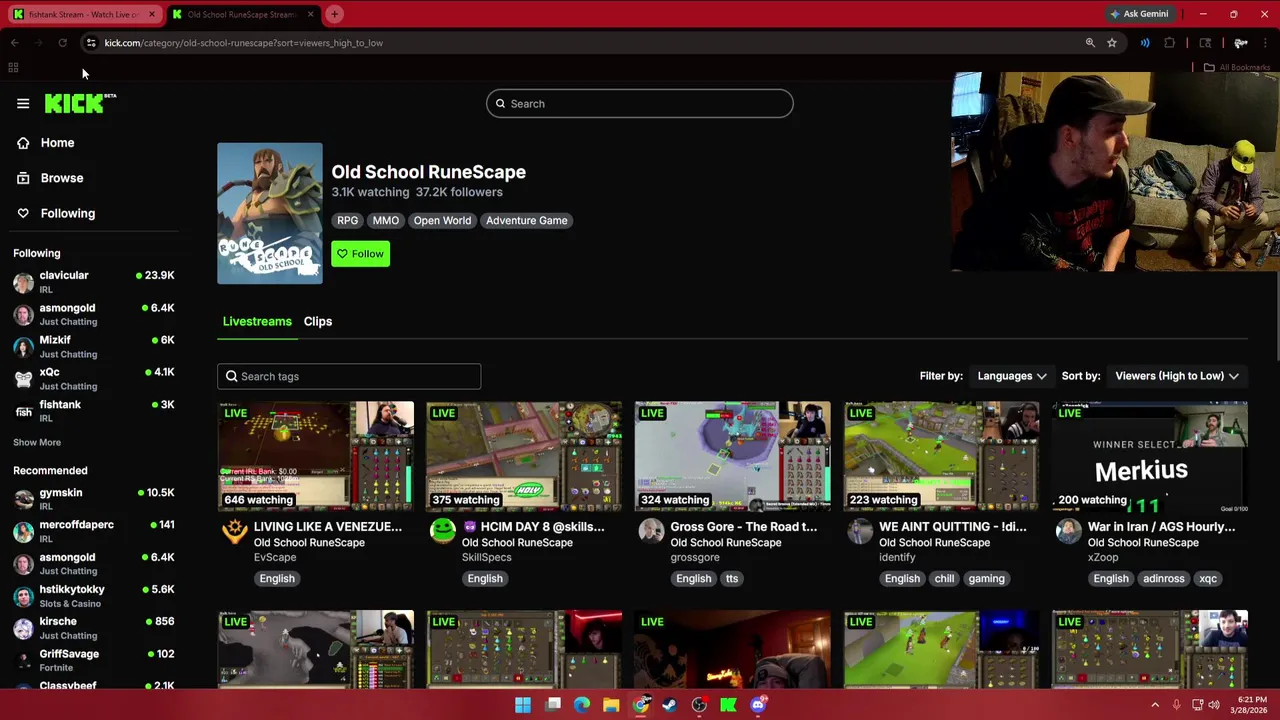Open Discord from the taskbar
Image resolution: width=1280 pixels, height=720 pixels.
tap(758, 705)
